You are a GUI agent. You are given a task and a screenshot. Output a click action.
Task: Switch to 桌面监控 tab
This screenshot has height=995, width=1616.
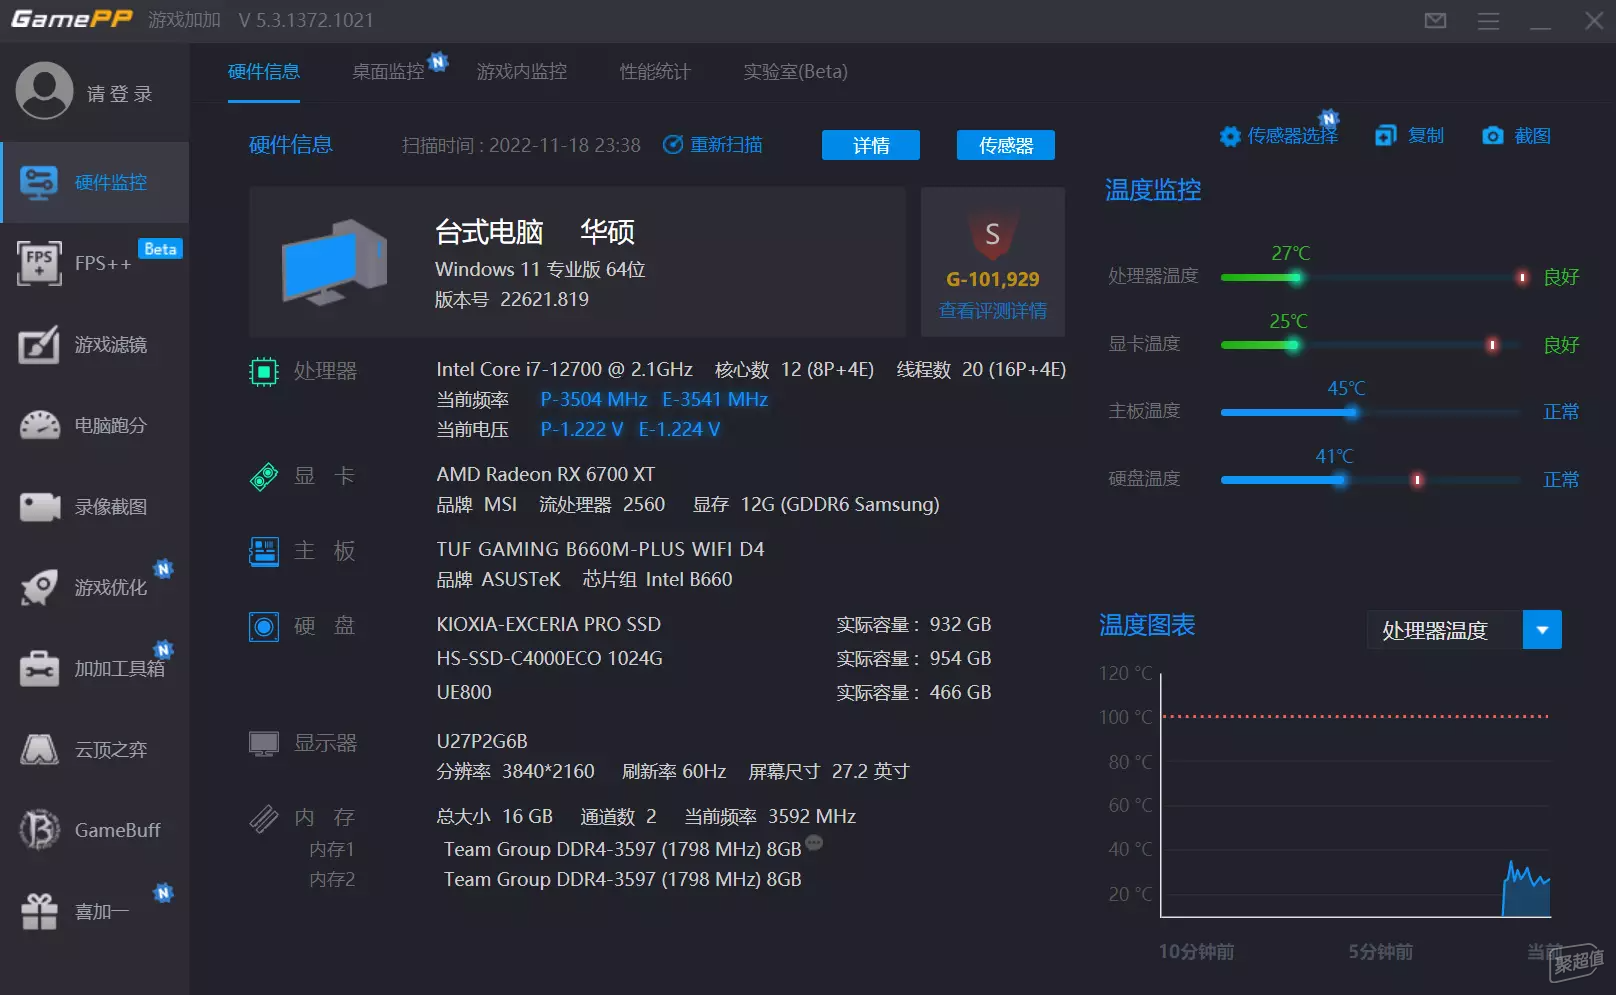[388, 72]
